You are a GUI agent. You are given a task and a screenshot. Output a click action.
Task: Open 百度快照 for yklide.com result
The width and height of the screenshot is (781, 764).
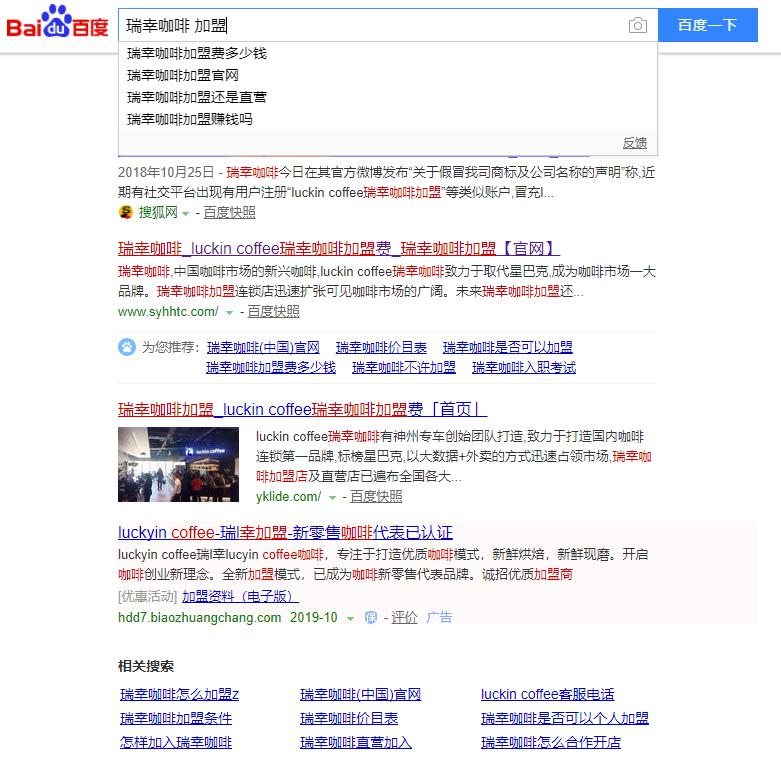coord(376,497)
